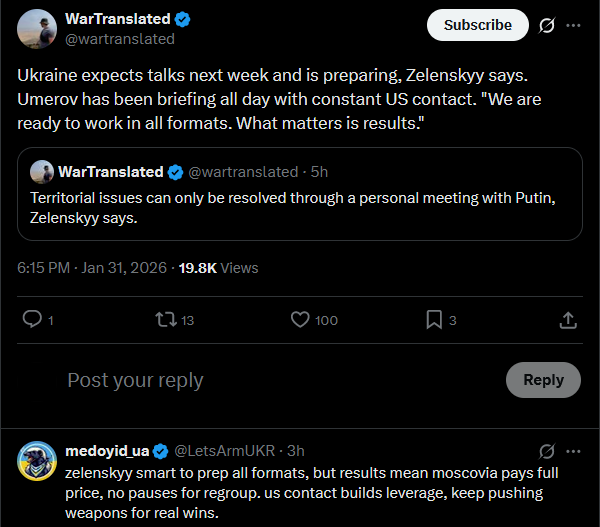The height and width of the screenshot is (527, 600).
Task: Open the share upload icon
Action: [568, 320]
